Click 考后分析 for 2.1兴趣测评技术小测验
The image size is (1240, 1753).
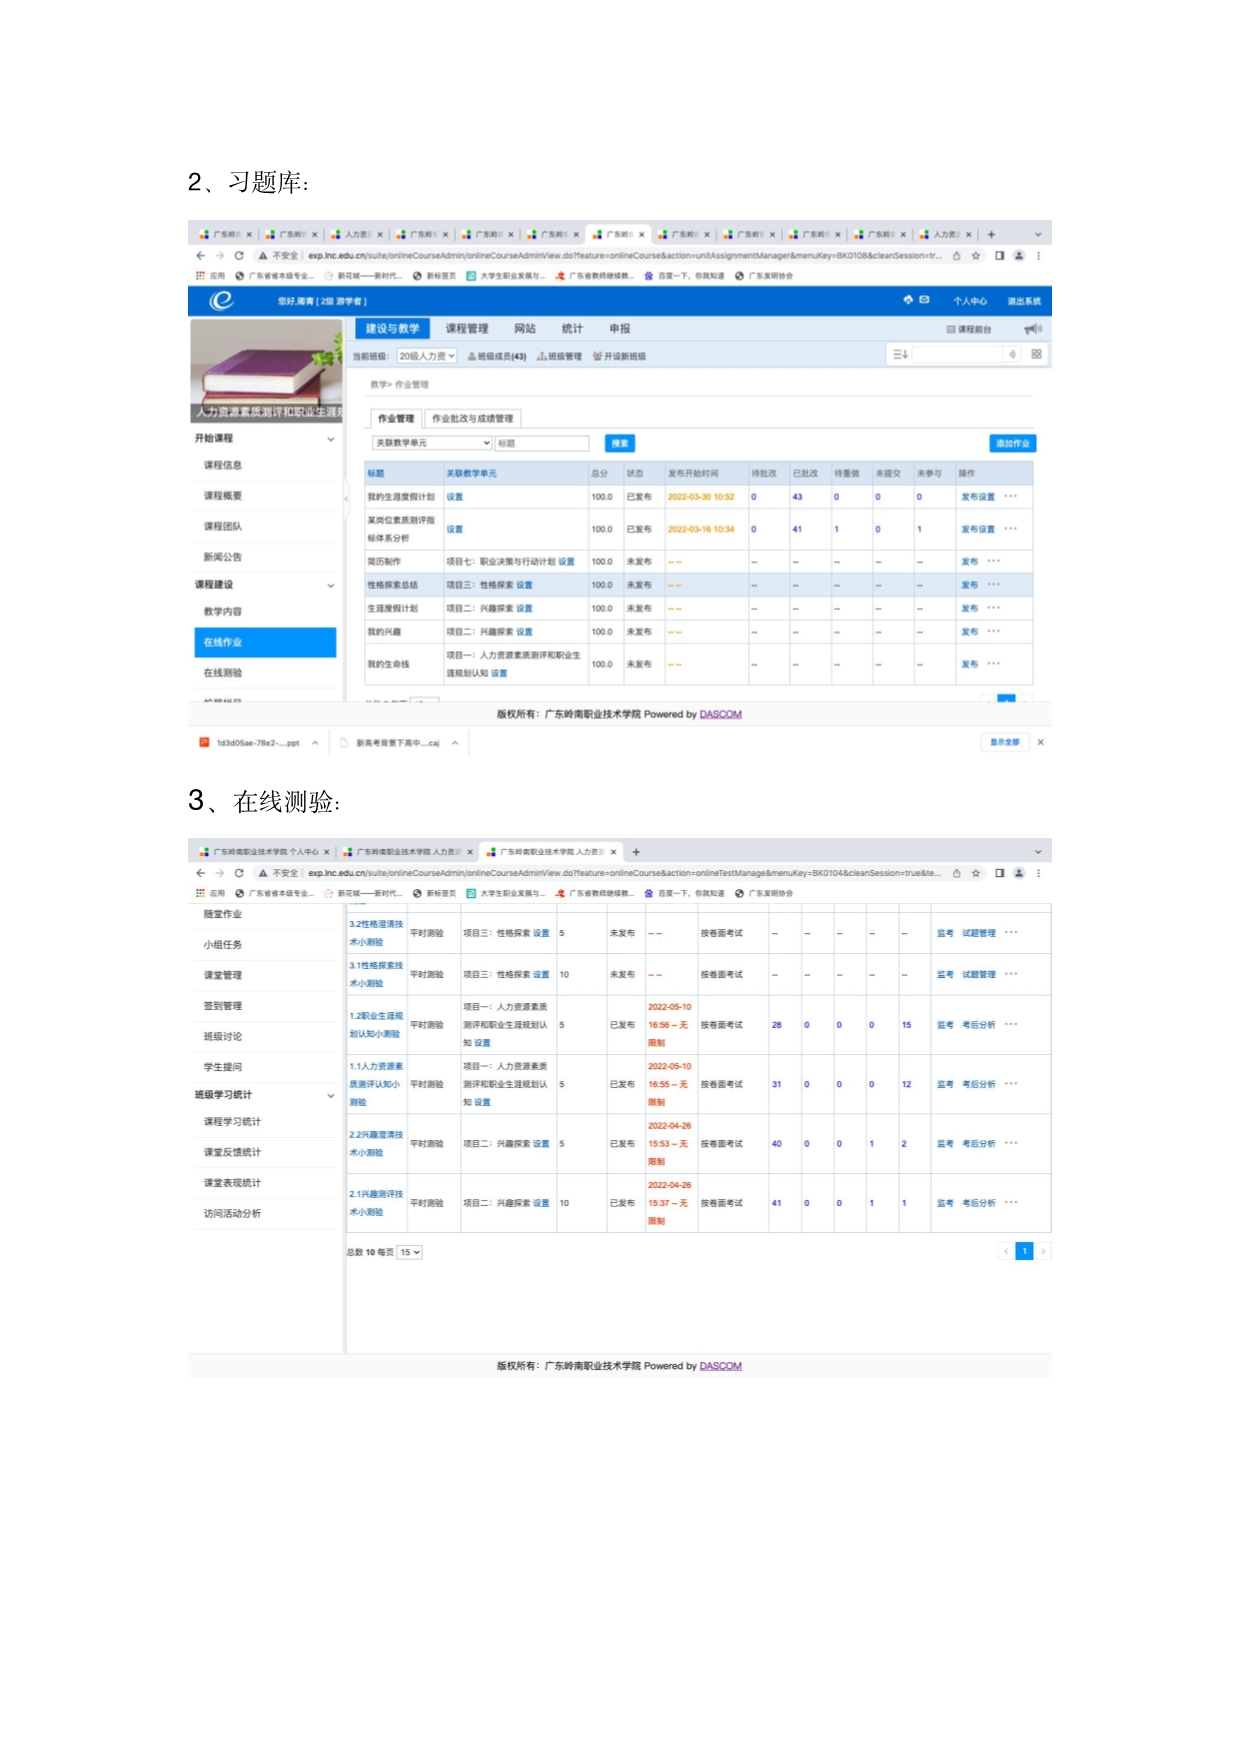tap(978, 1203)
